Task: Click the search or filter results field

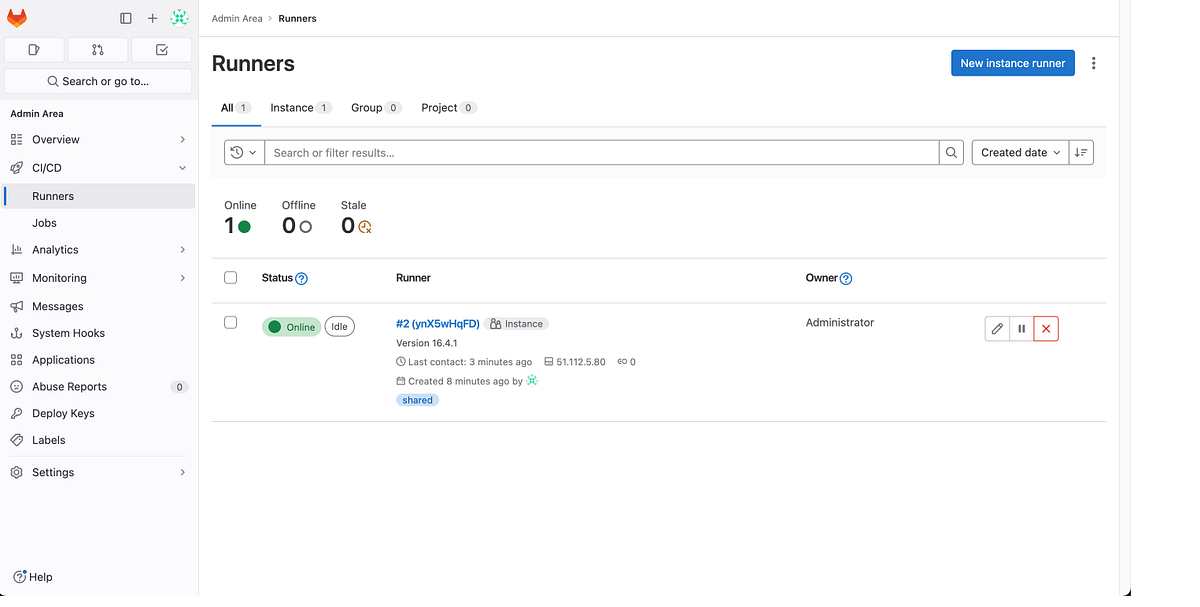Action: coord(600,152)
